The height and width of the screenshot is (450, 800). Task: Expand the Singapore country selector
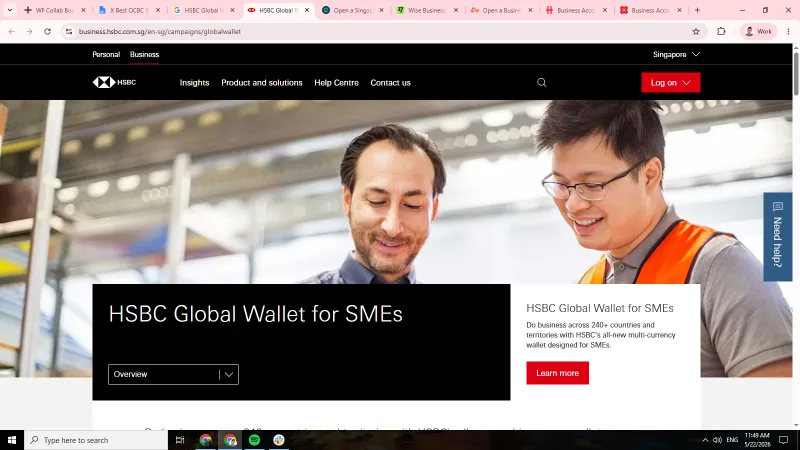pos(676,54)
